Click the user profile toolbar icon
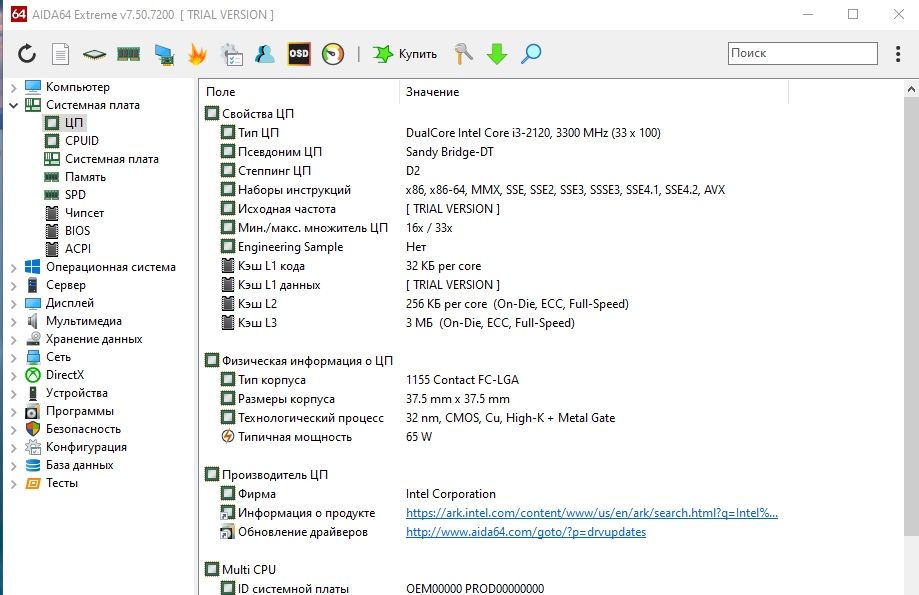The width and height of the screenshot is (919, 595). tap(264, 54)
